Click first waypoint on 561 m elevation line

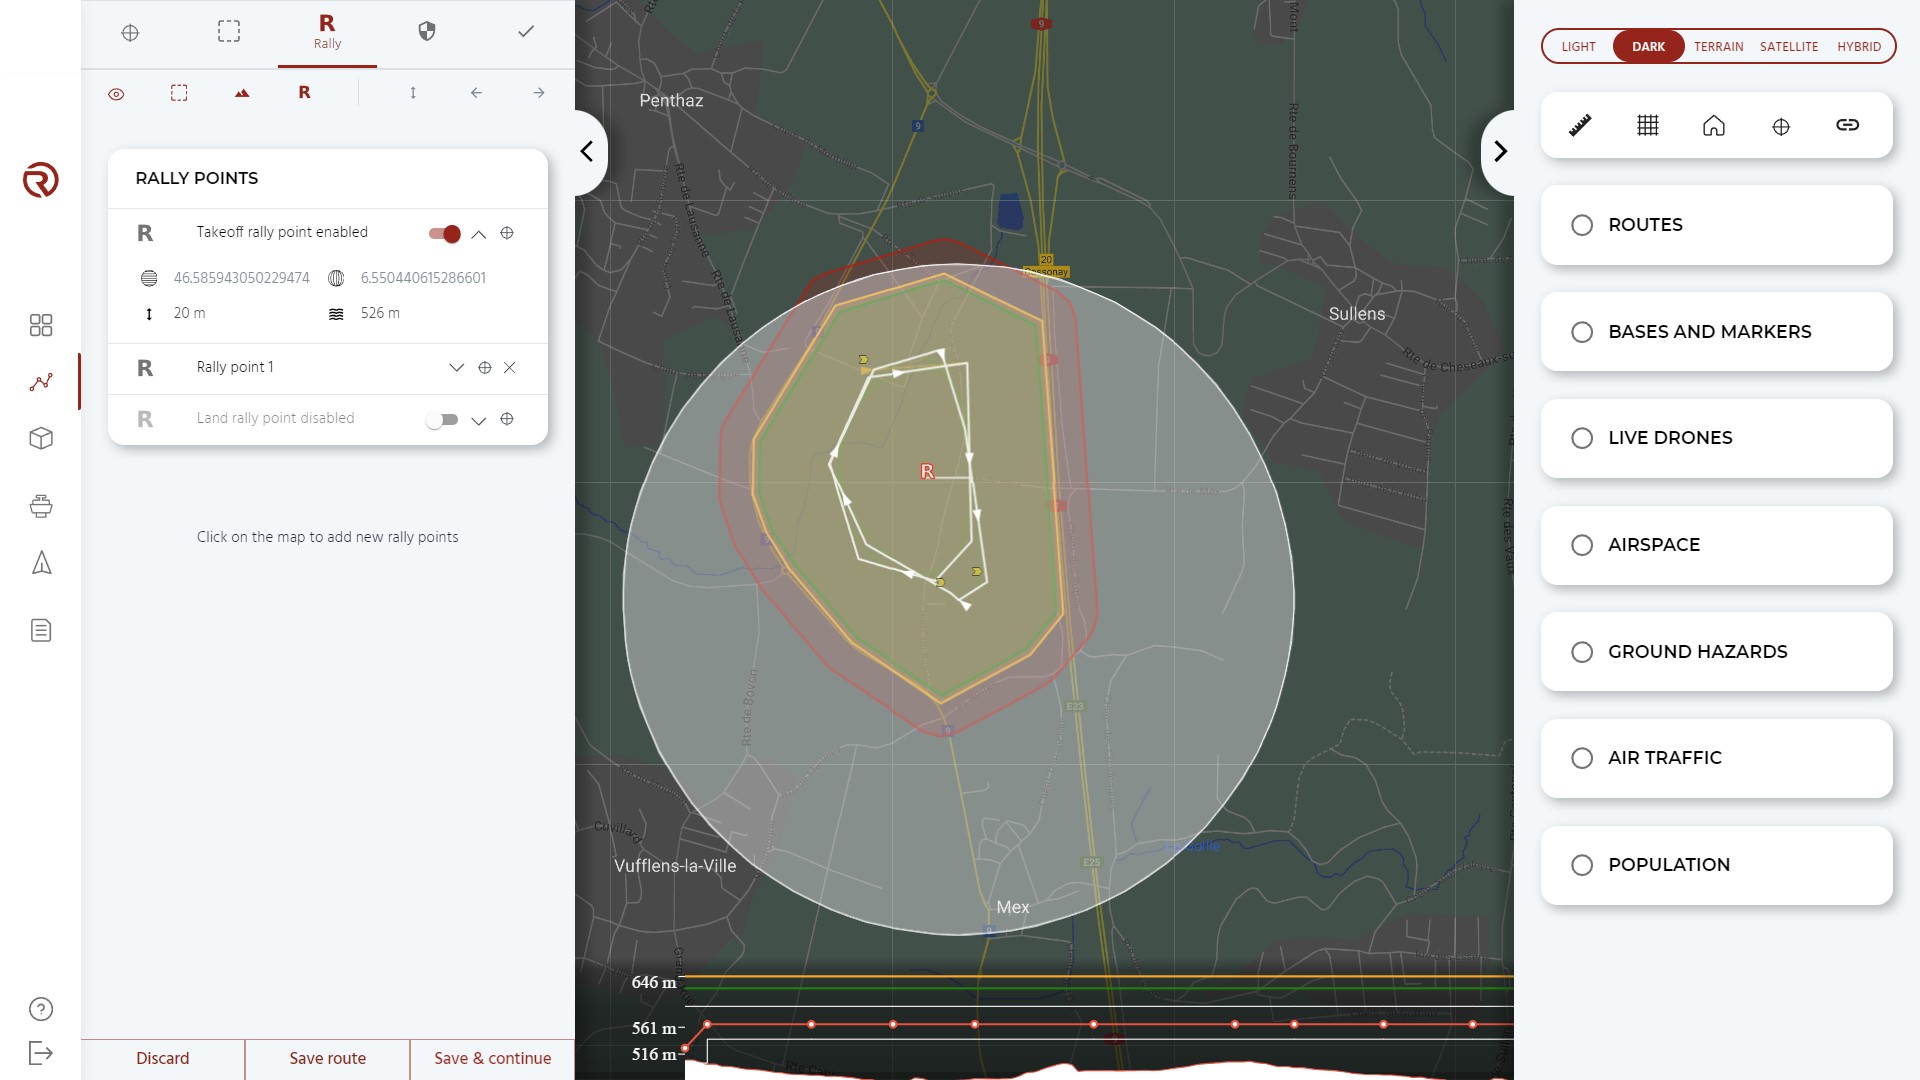click(x=707, y=1024)
